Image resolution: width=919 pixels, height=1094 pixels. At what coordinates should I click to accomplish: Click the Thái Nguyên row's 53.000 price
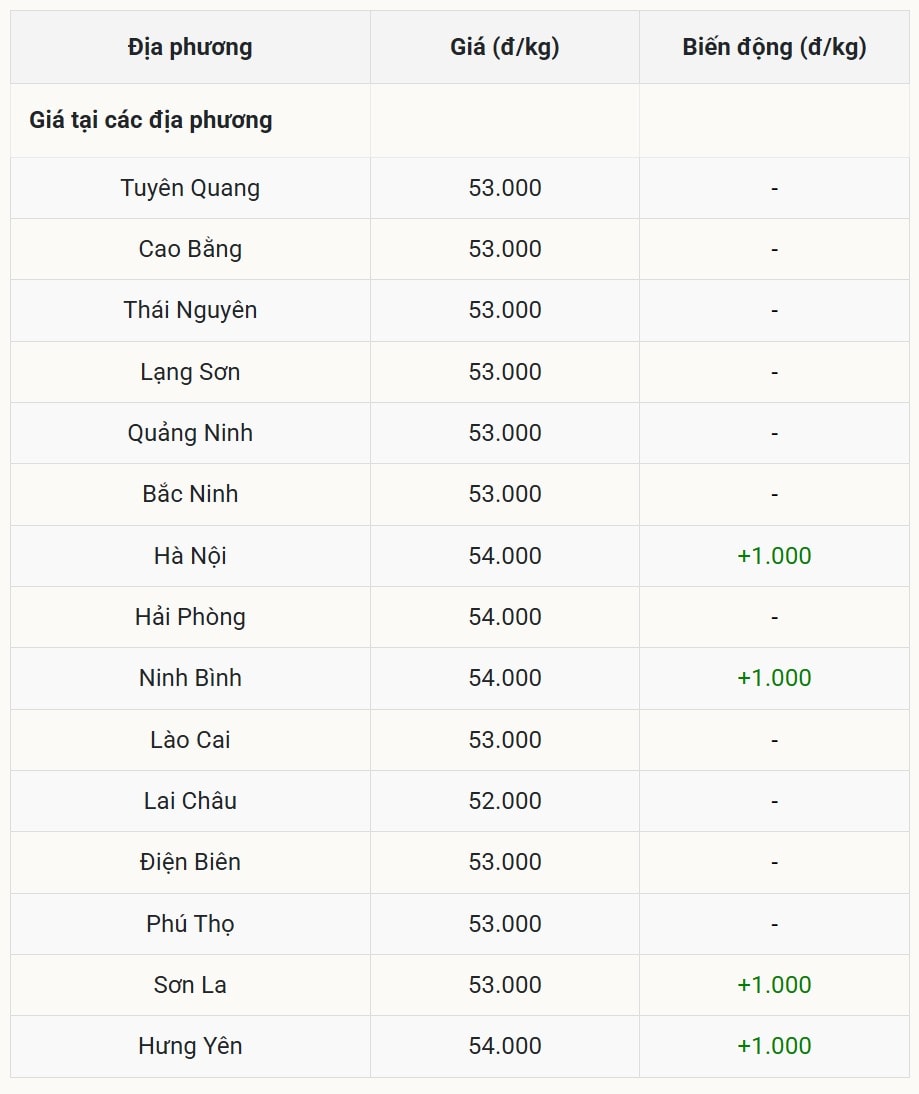[x=505, y=310]
